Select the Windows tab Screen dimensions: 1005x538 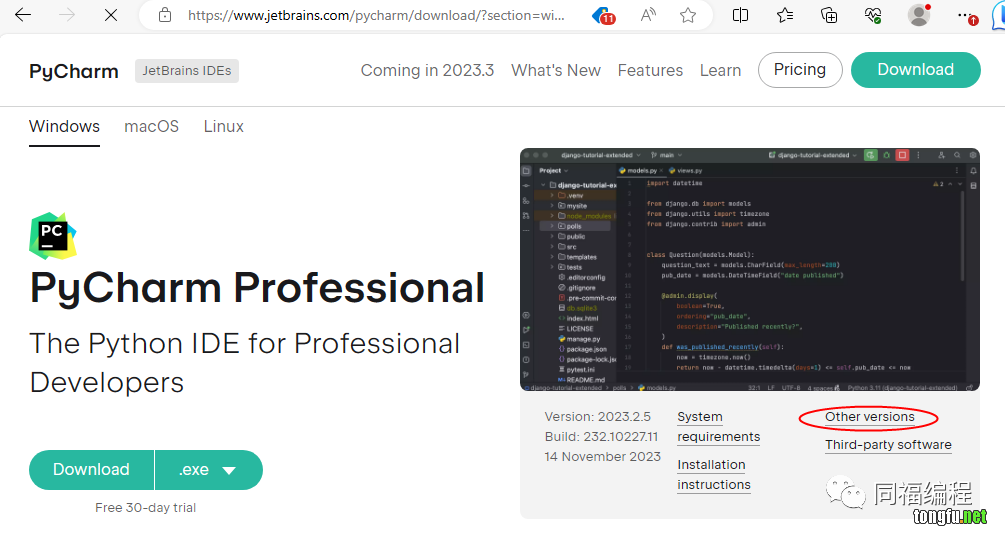pyautogui.click(x=64, y=126)
